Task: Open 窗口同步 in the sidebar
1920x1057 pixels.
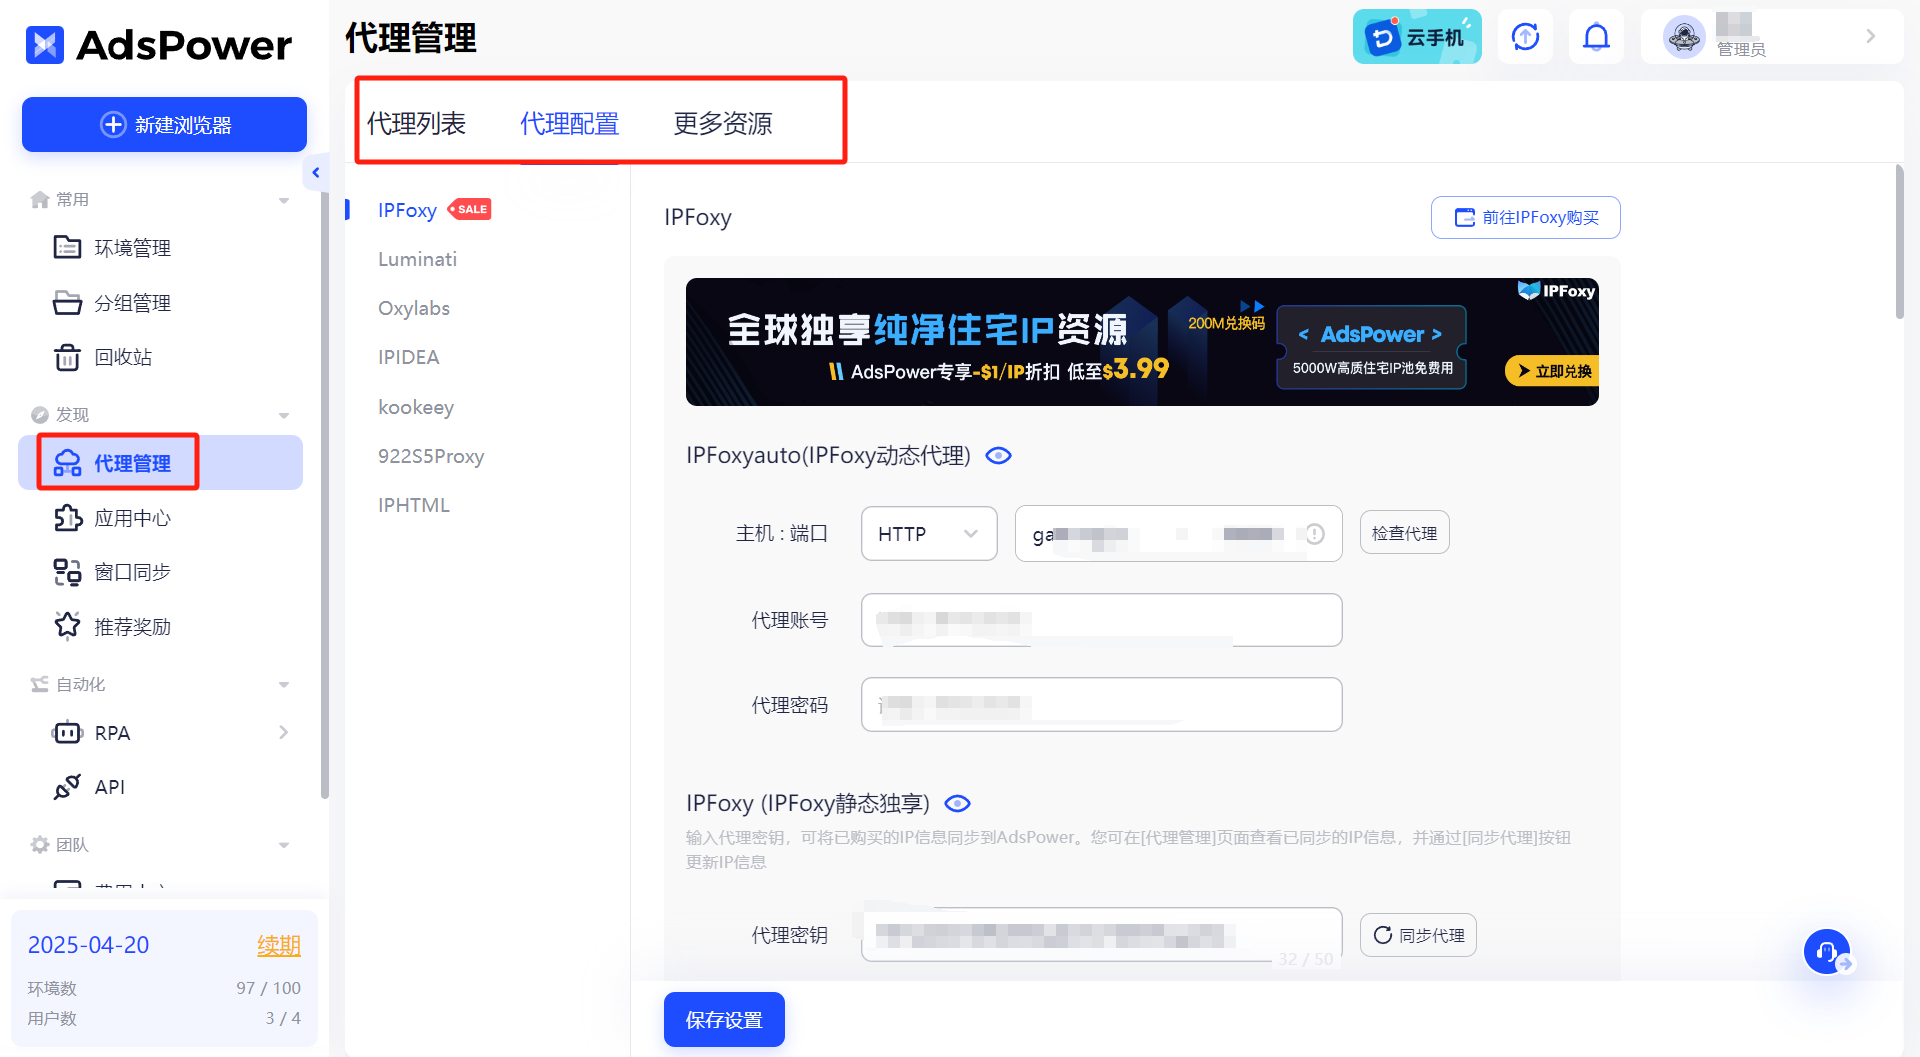Action: 132,572
